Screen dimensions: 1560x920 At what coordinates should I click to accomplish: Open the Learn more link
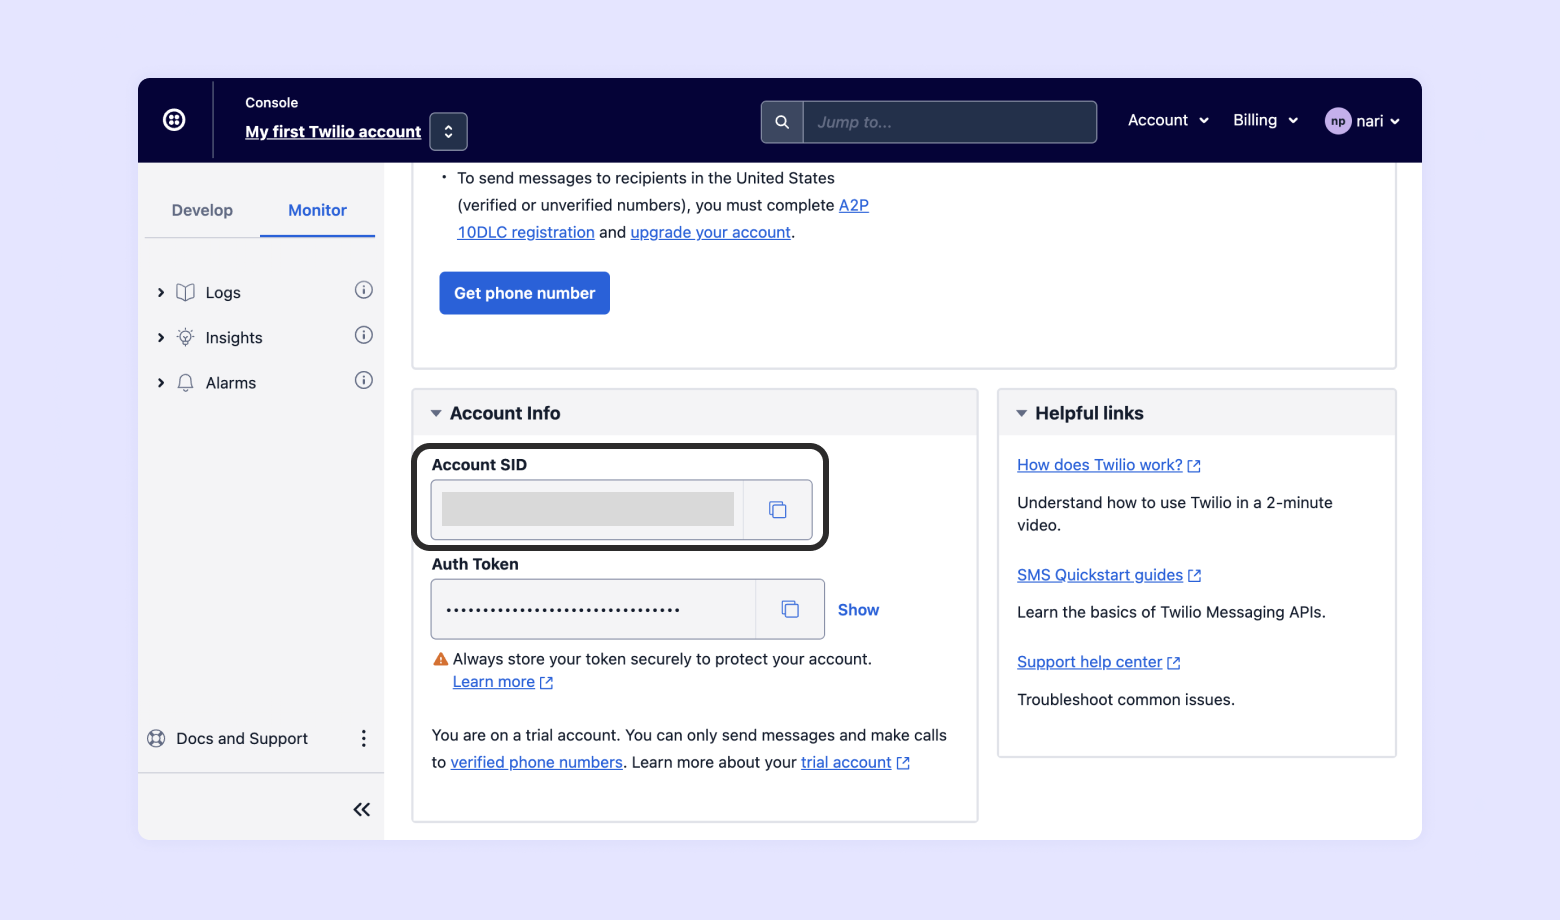[x=494, y=682]
